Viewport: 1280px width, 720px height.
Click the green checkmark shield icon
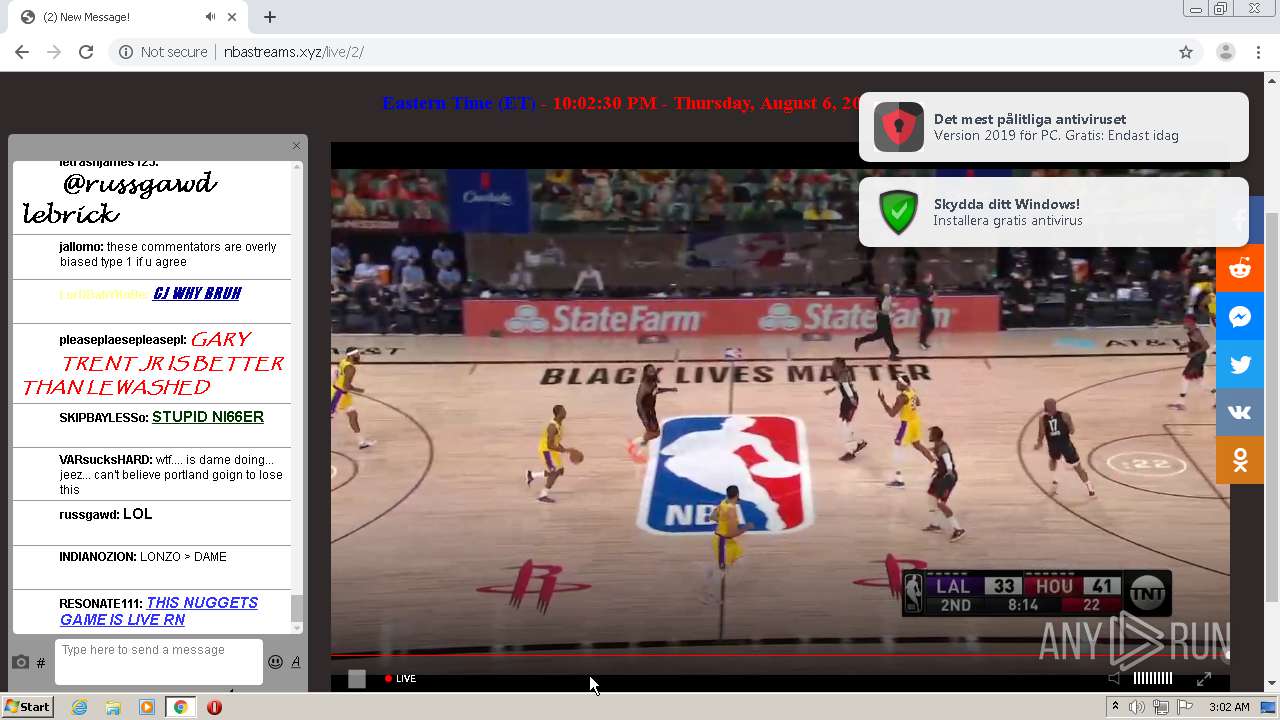tap(898, 212)
